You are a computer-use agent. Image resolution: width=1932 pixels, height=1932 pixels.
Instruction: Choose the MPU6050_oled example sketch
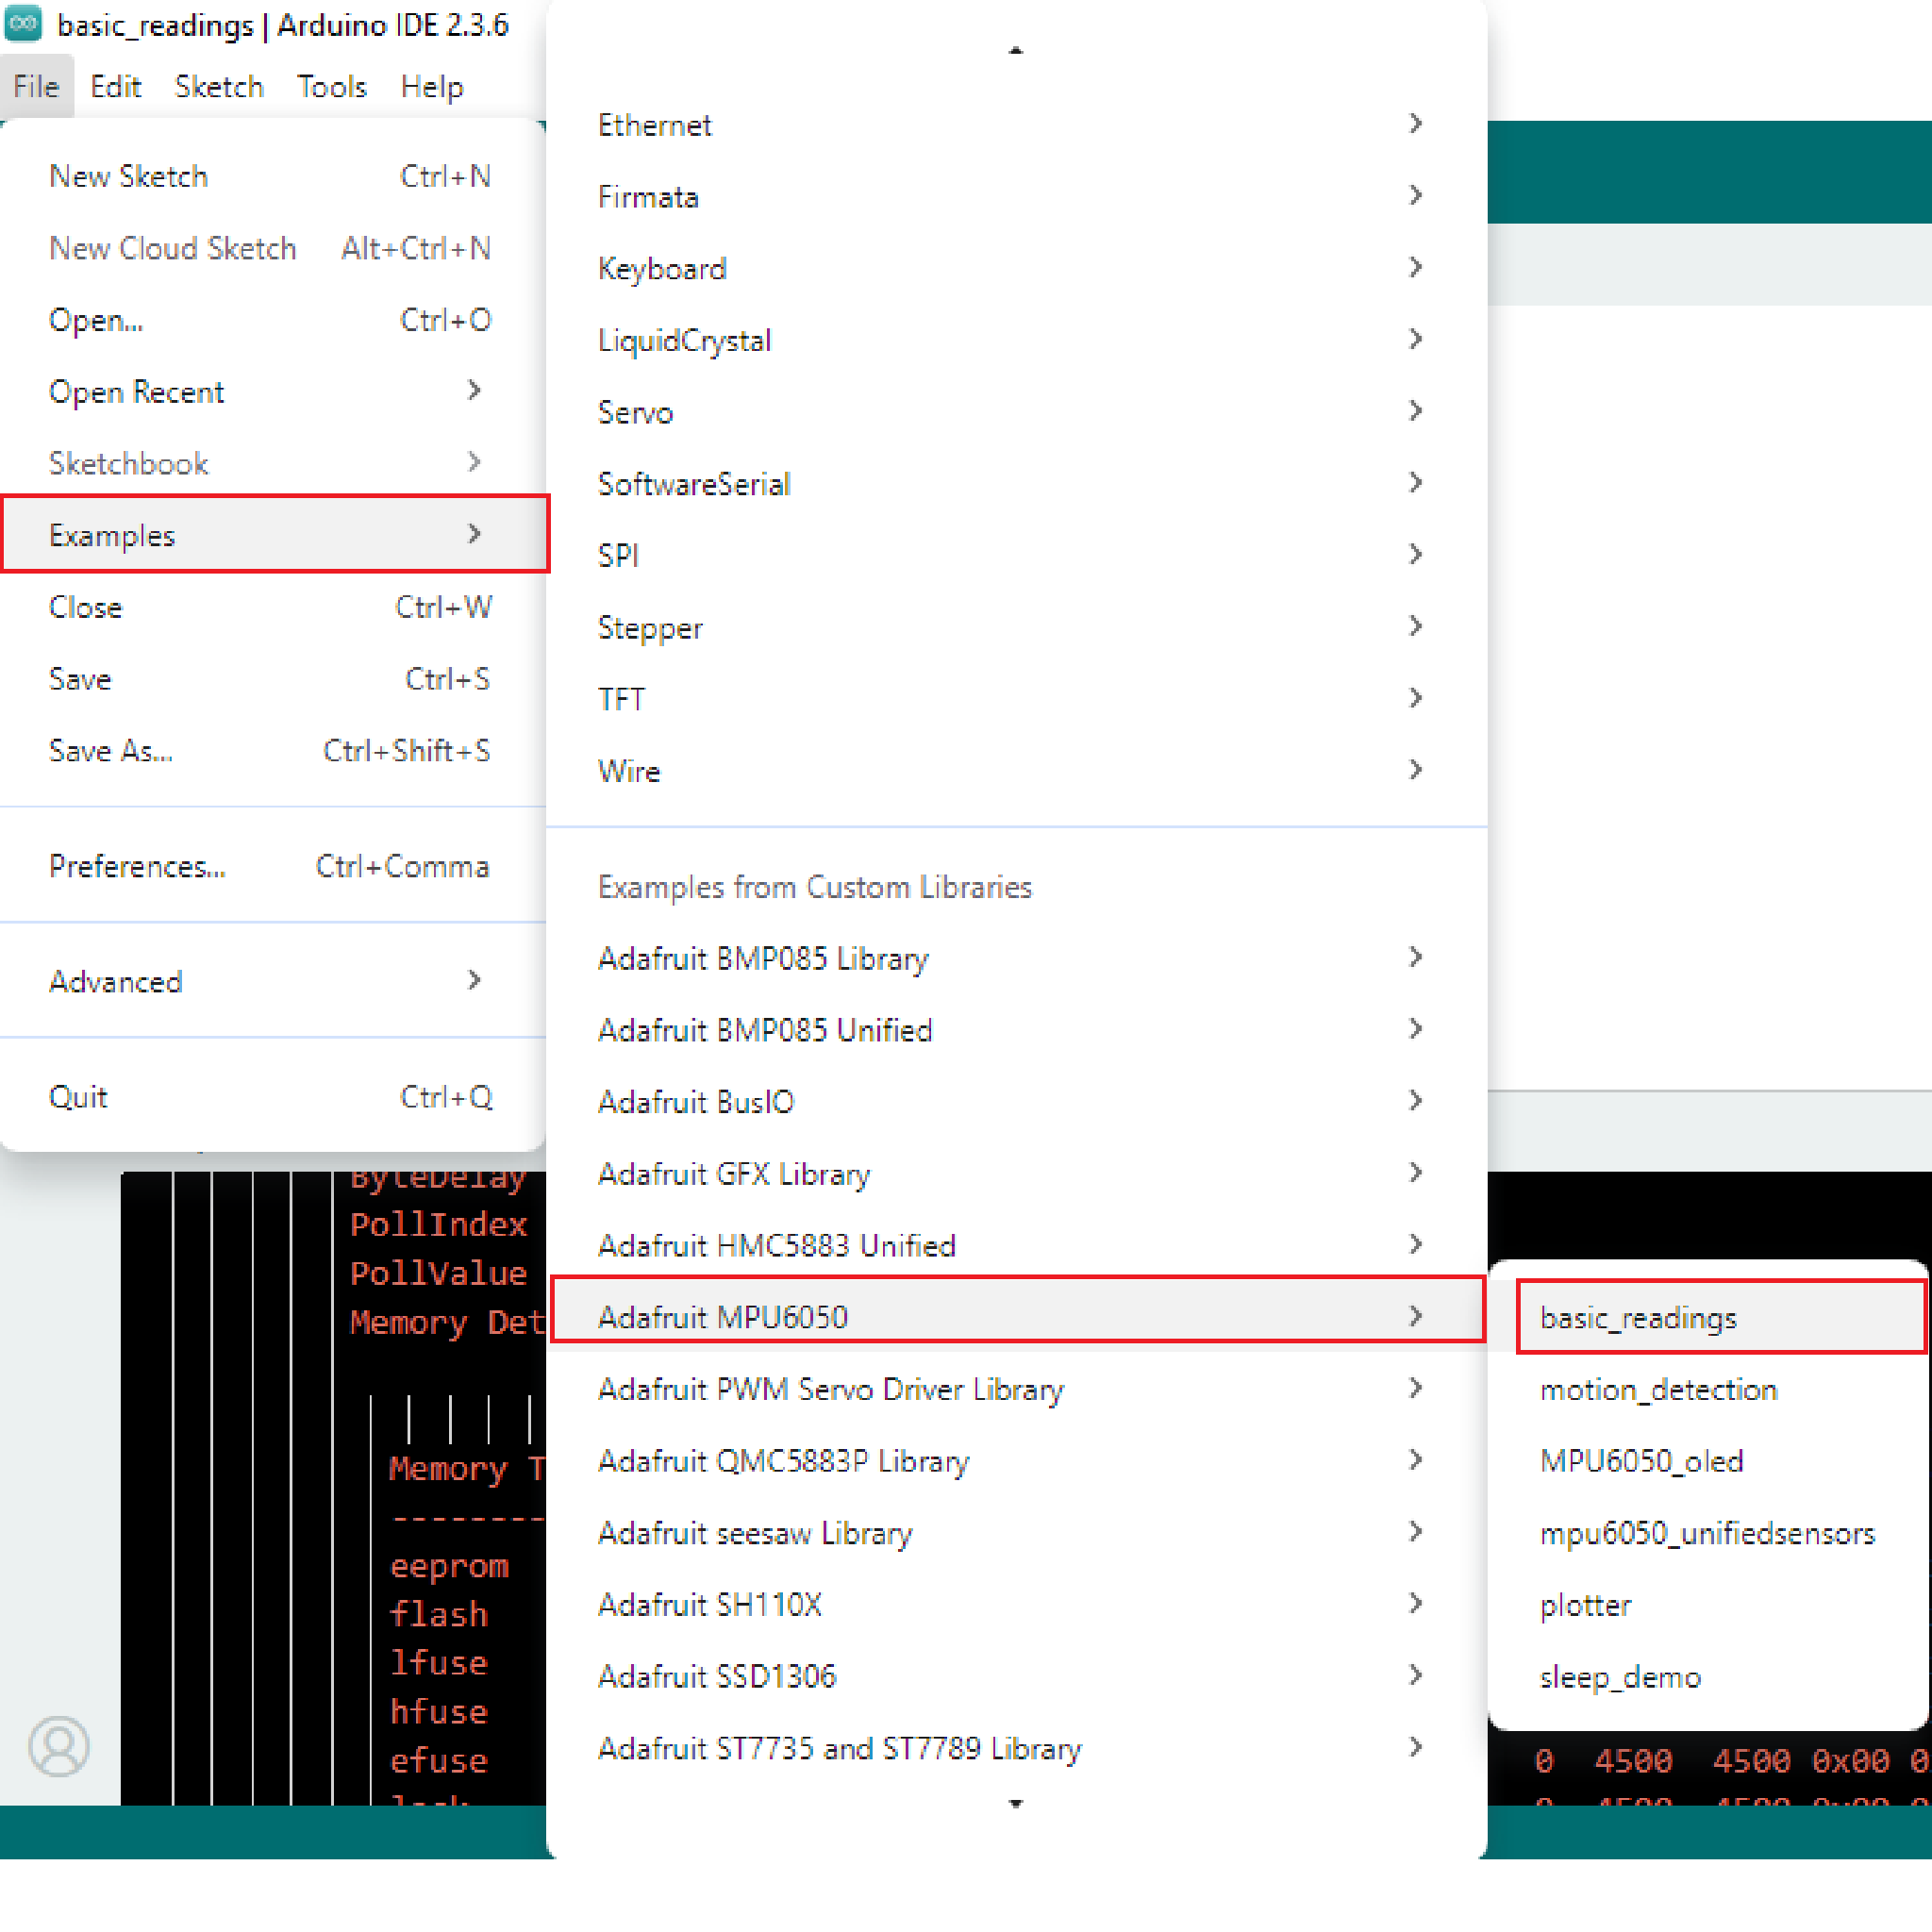point(1641,1462)
